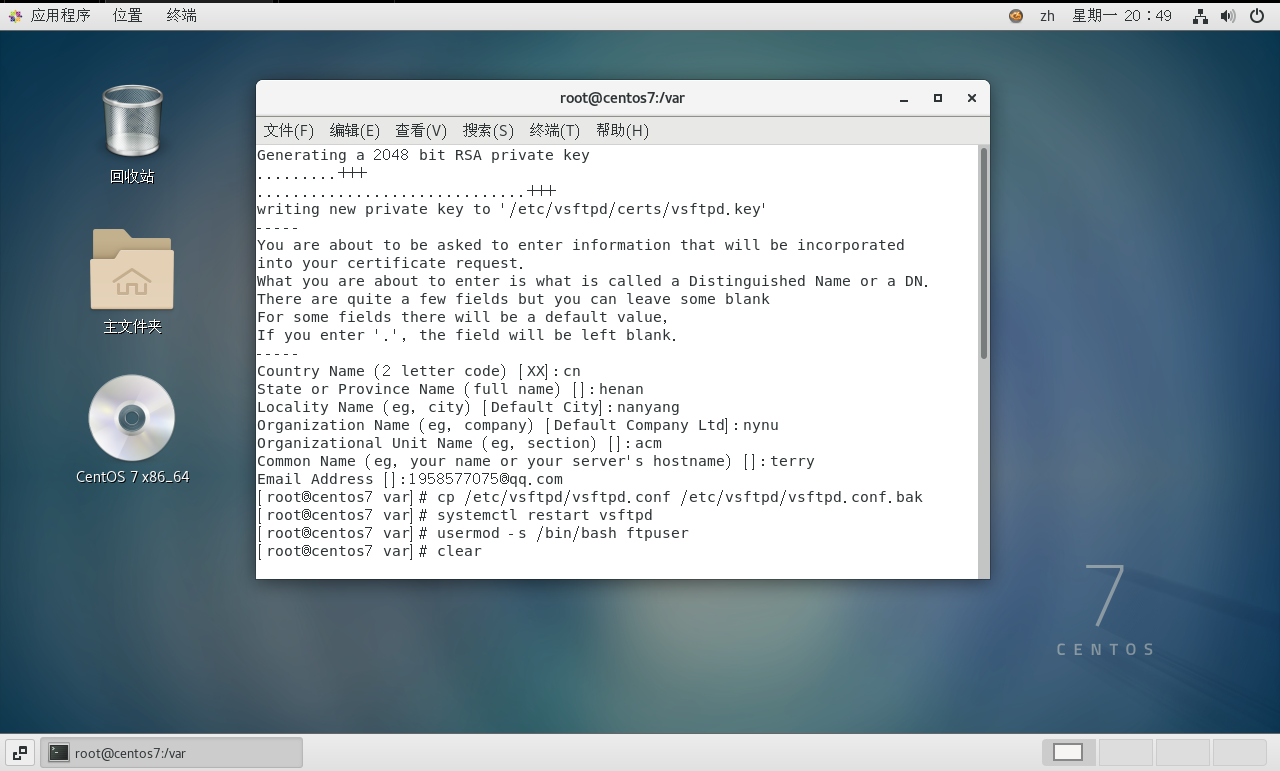
Task: Switch to the second workspace in pager
Action: tap(1125, 752)
